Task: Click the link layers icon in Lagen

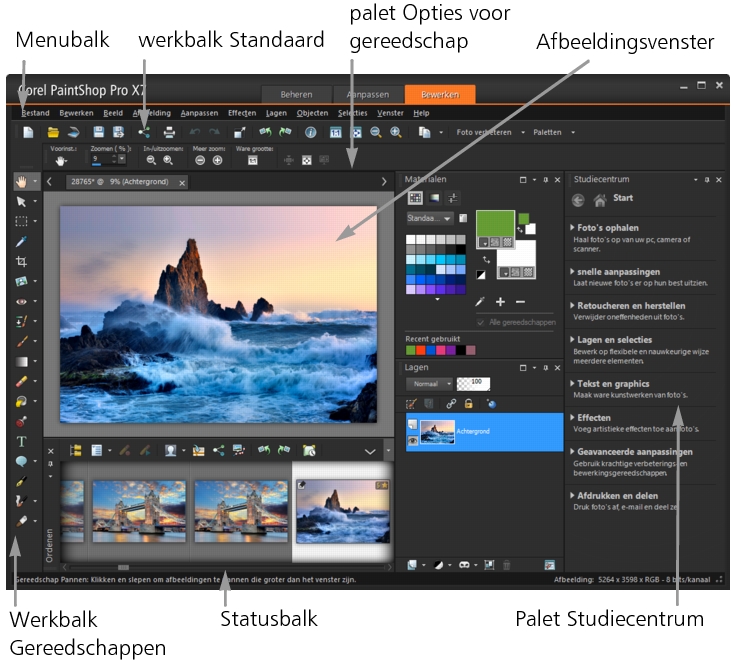Action: coord(451,404)
